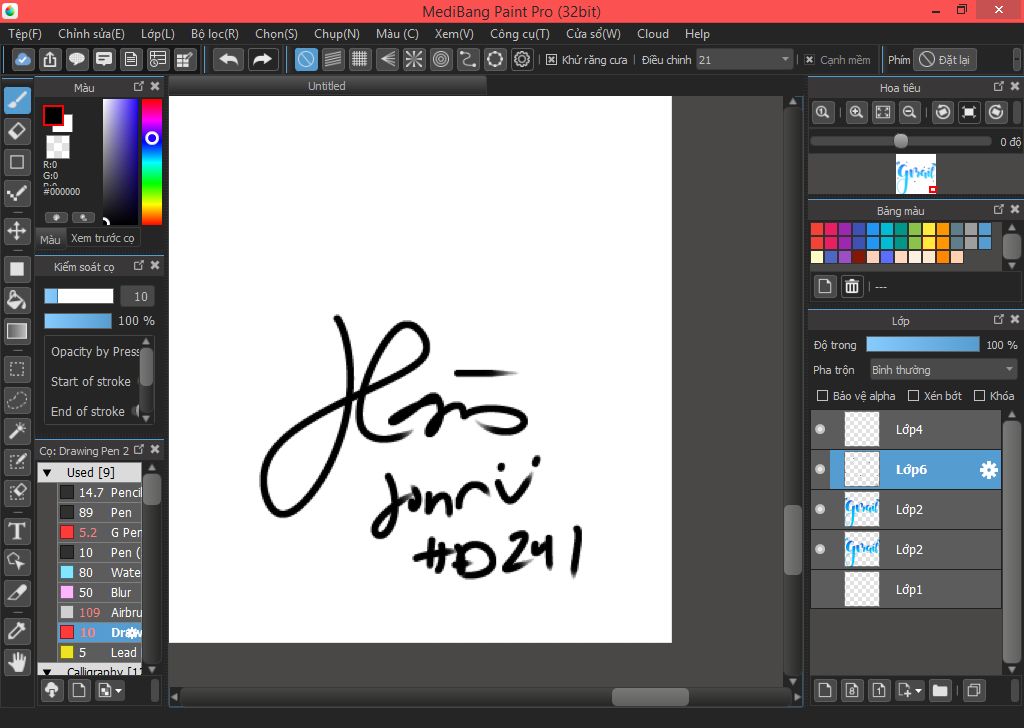
Task: Select the Gradient tool
Action: point(17,331)
